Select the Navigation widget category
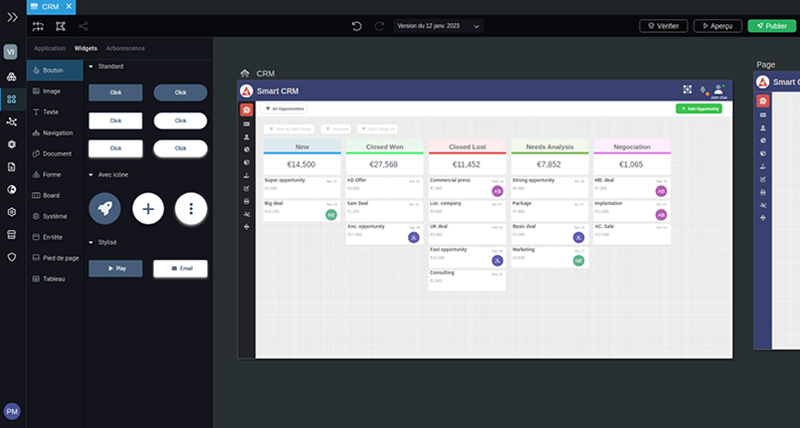 [55, 133]
